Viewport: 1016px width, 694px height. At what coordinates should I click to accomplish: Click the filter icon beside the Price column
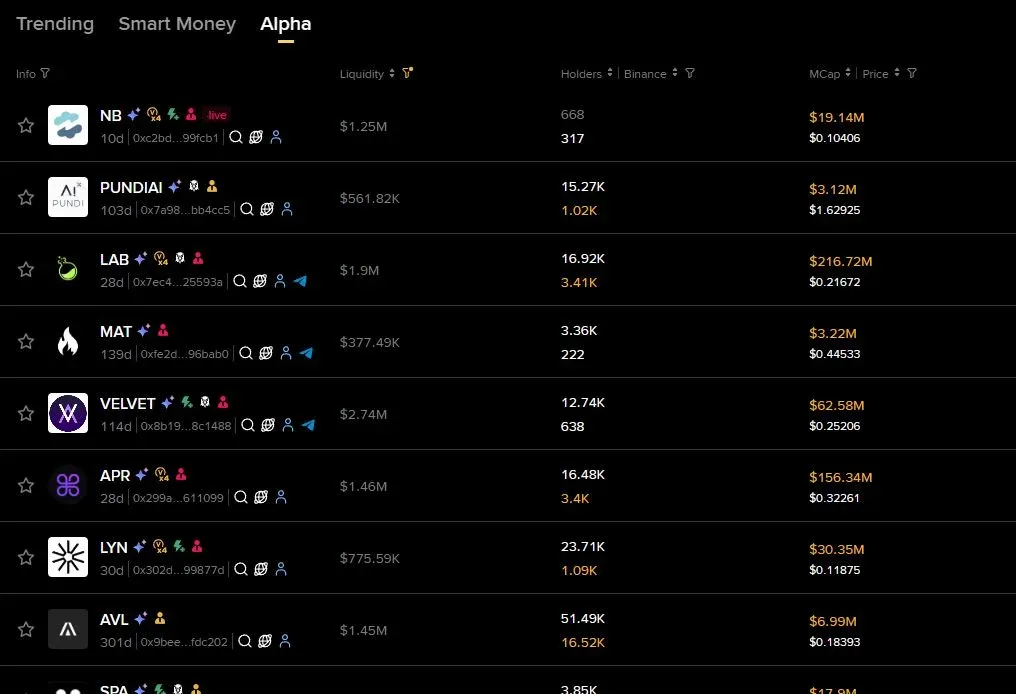pyautogui.click(x=910, y=73)
